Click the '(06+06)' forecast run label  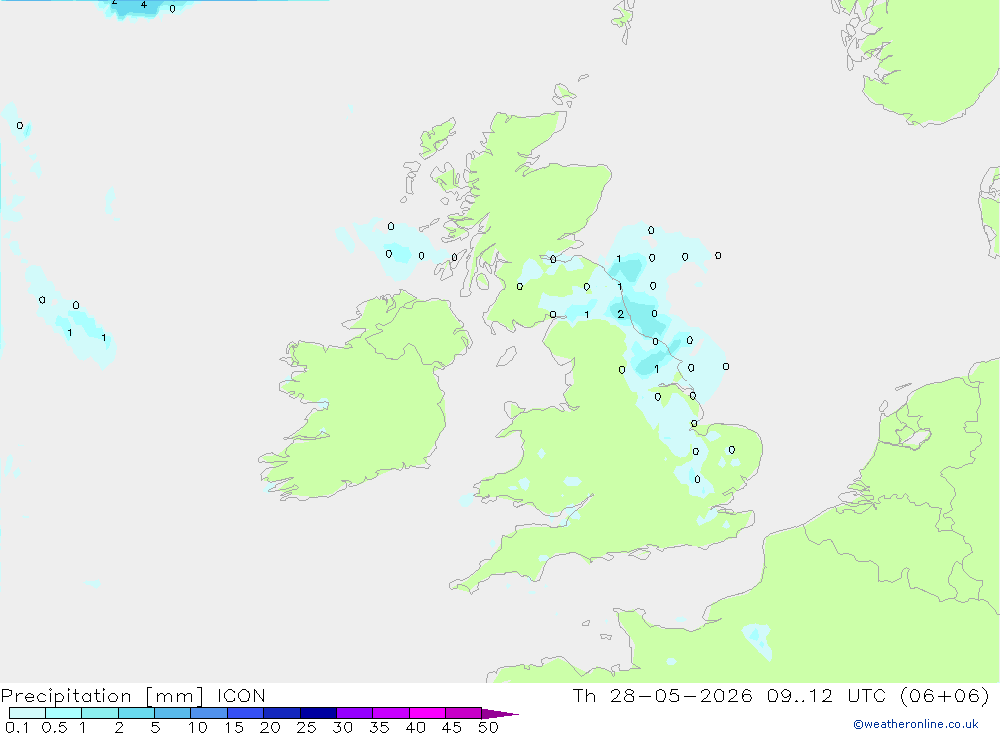click(945, 696)
